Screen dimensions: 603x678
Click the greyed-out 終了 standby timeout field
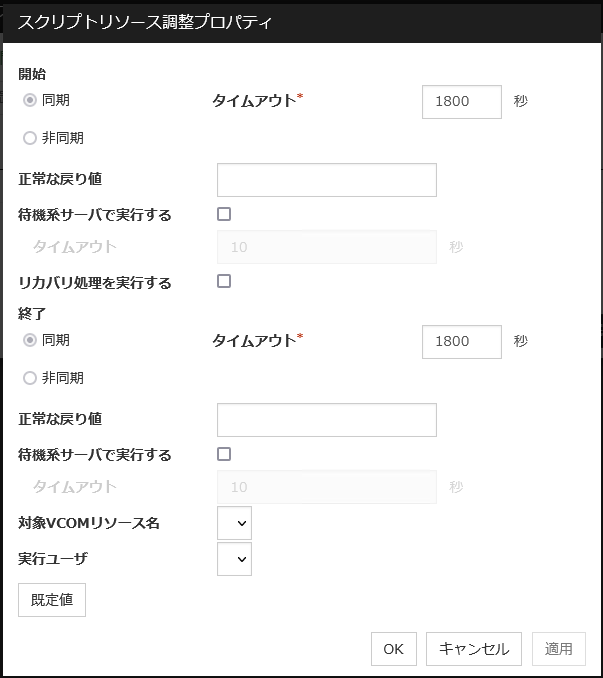point(326,487)
